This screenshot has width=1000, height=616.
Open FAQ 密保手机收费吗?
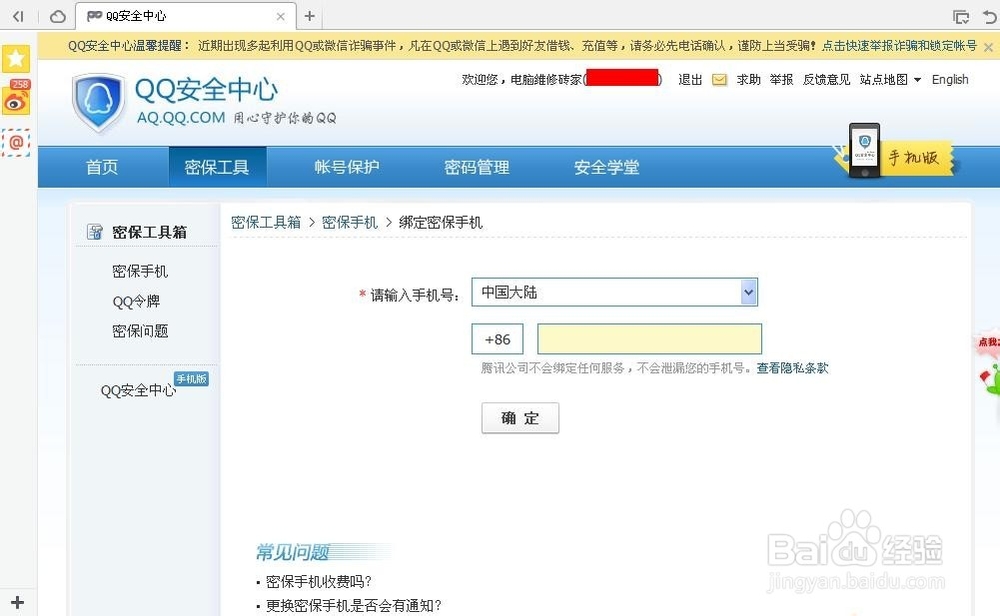(318, 582)
